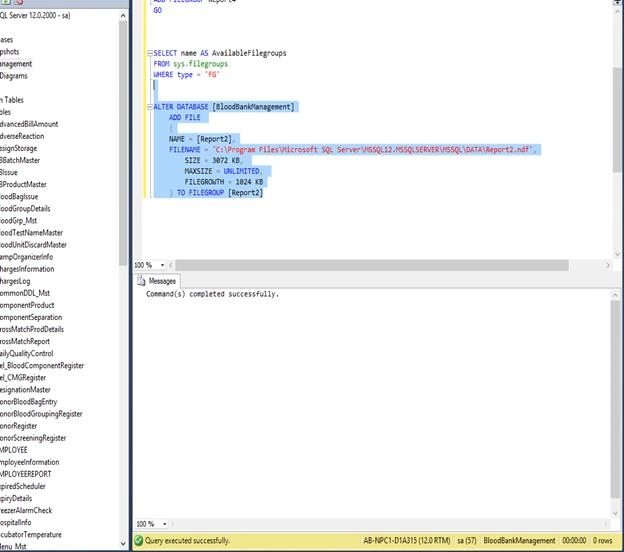Click the 'FILEGROWTH = 1024 KB' code line
The image size is (624, 552).
(x=224, y=182)
